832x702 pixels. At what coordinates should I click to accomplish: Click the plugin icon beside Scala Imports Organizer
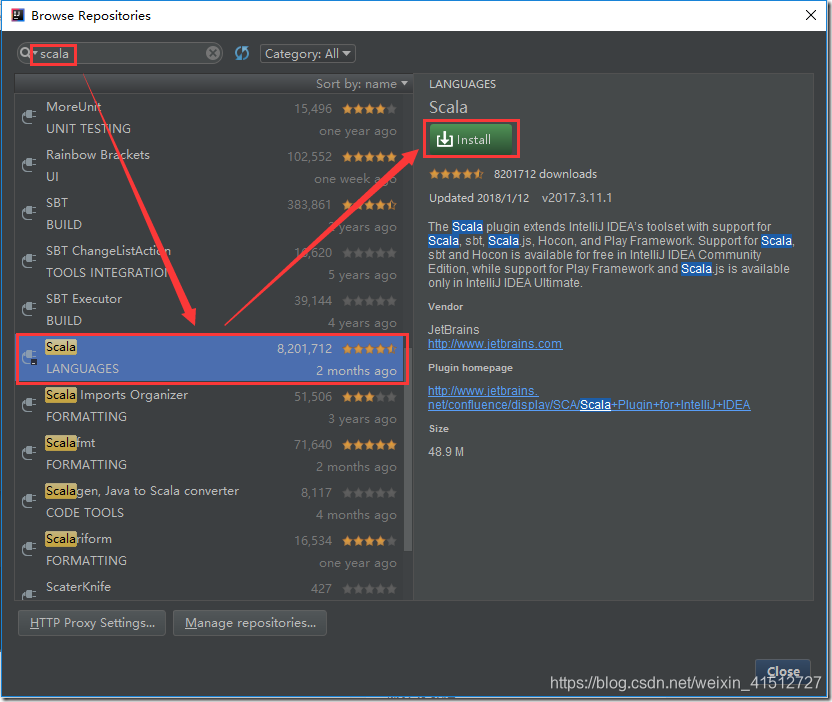click(29, 404)
